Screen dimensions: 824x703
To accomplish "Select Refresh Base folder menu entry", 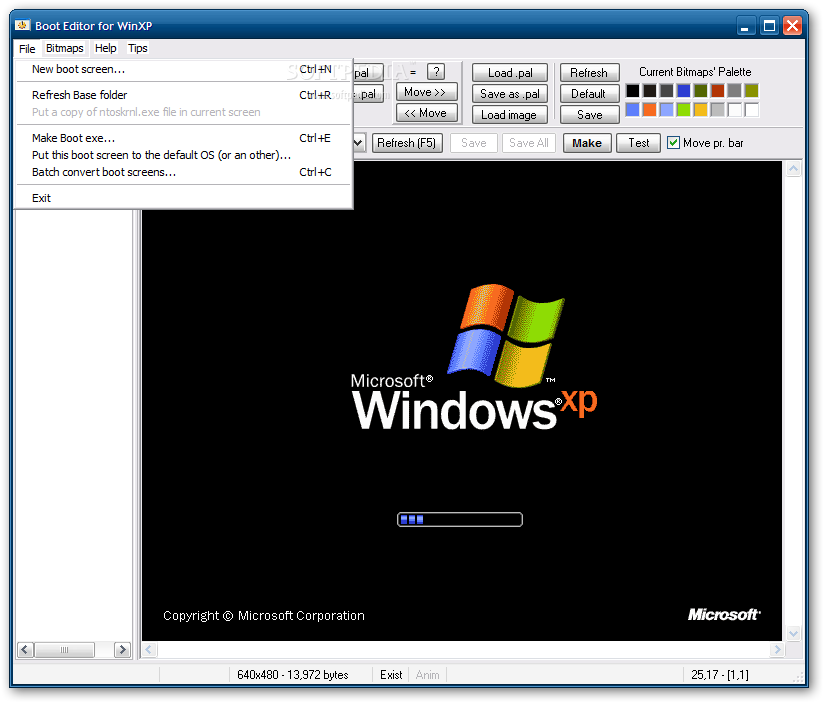I will (x=182, y=95).
